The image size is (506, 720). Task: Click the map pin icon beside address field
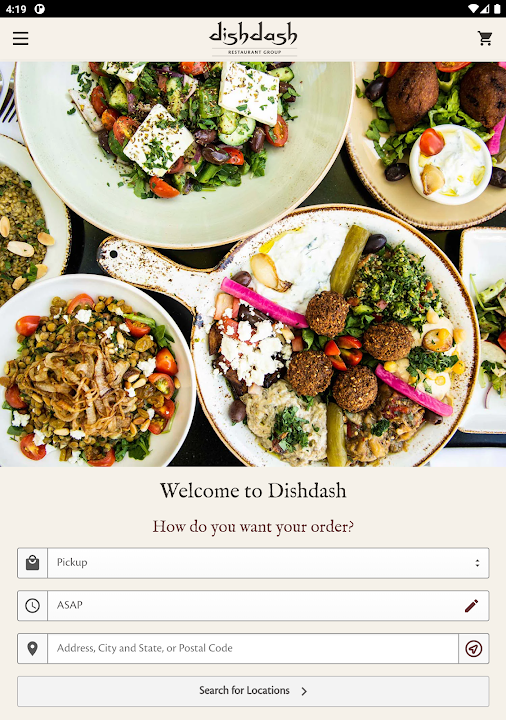click(x=33, y=648)
